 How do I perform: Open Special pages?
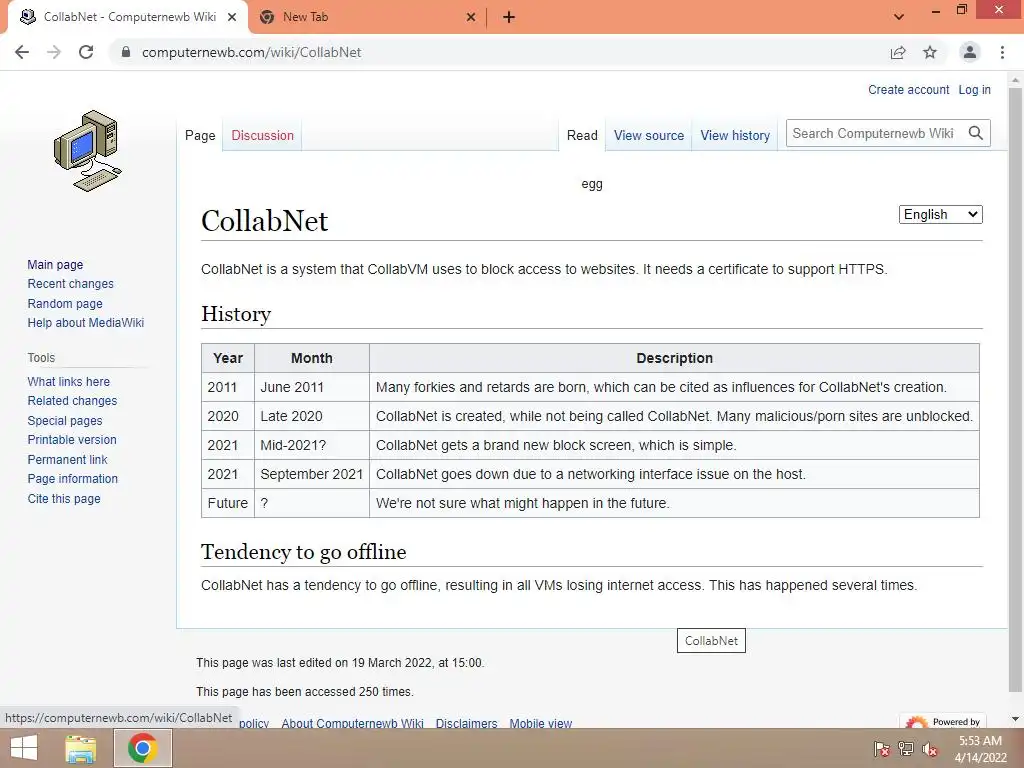point(65,421)
